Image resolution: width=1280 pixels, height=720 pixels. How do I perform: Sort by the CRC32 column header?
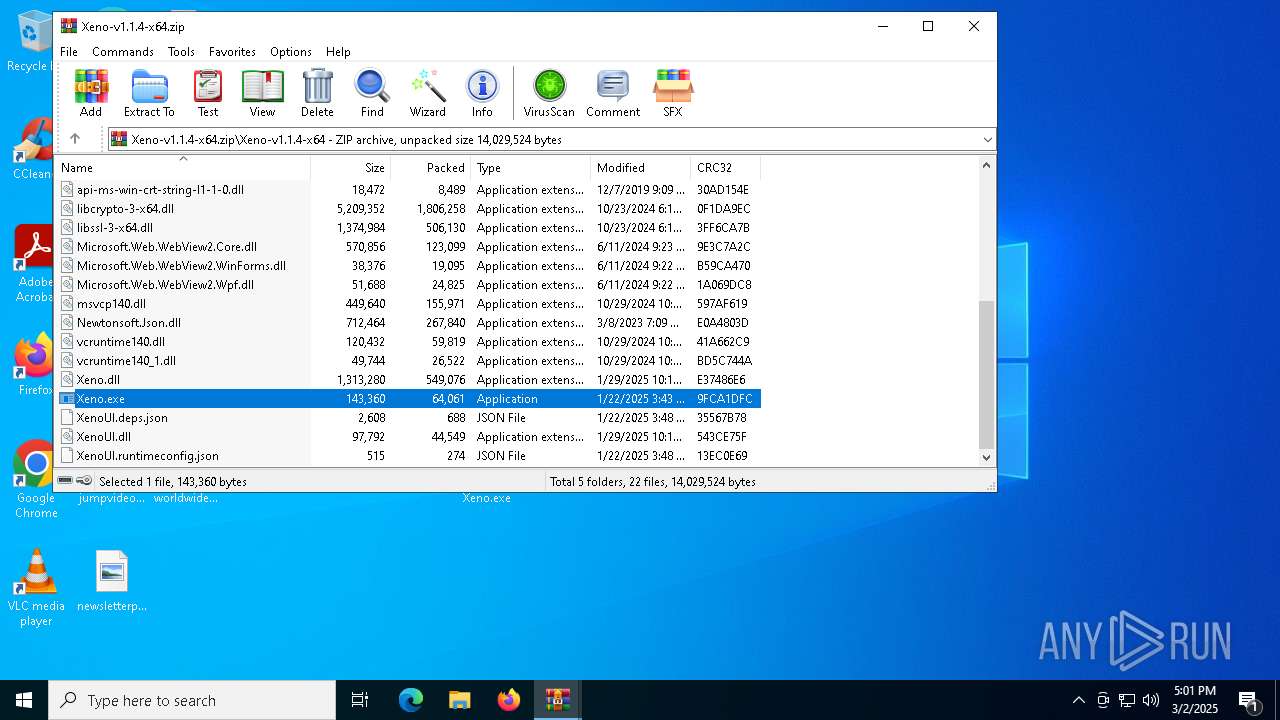[726, 168]
